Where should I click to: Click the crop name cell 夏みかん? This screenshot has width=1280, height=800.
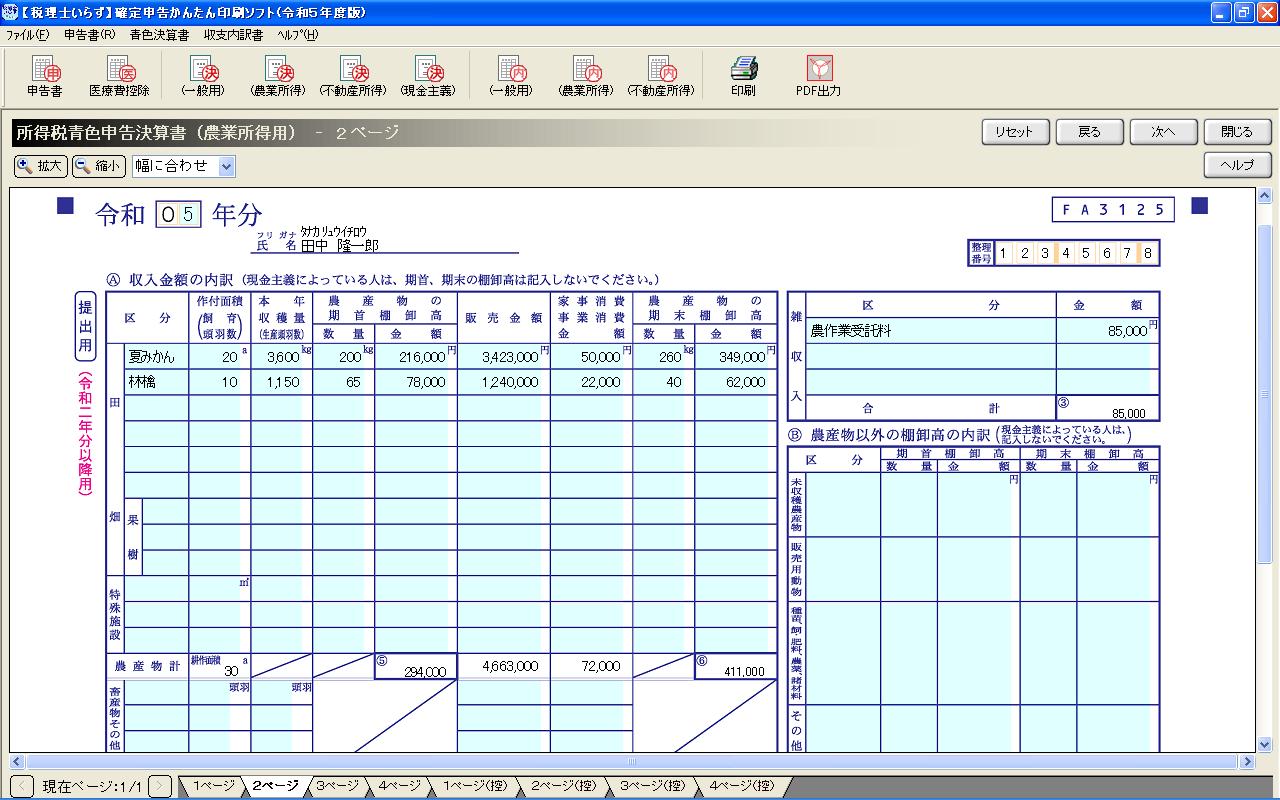[x=156, y=356]
